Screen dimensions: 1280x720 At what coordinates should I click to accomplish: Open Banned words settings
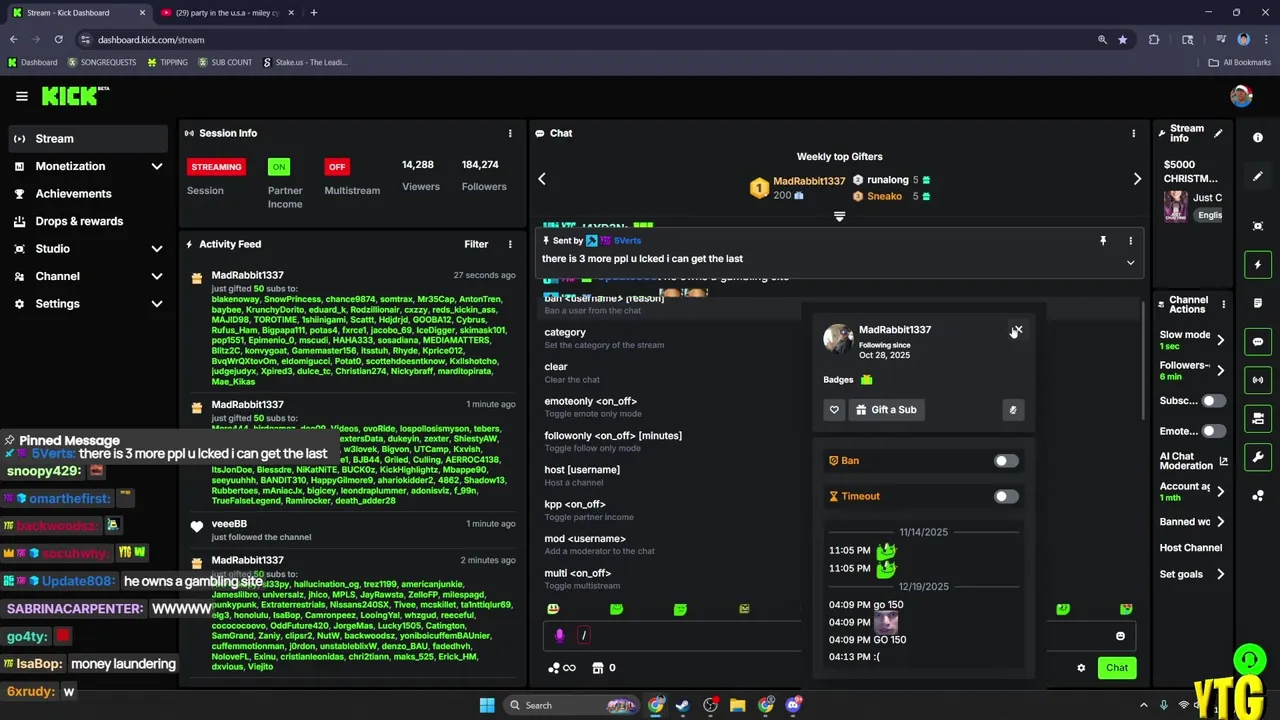pyautogui.click(x=1192, y=522)
